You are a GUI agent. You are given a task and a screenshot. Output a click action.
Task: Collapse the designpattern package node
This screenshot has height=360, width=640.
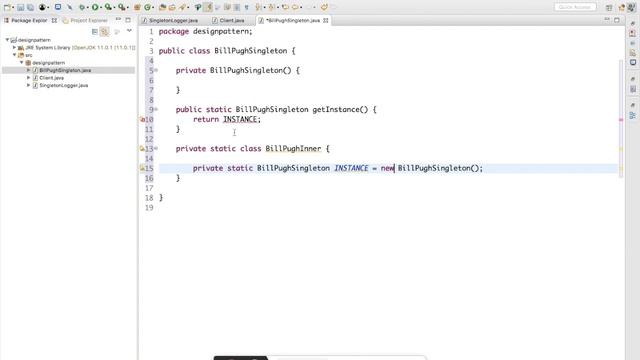pos(22,62)
